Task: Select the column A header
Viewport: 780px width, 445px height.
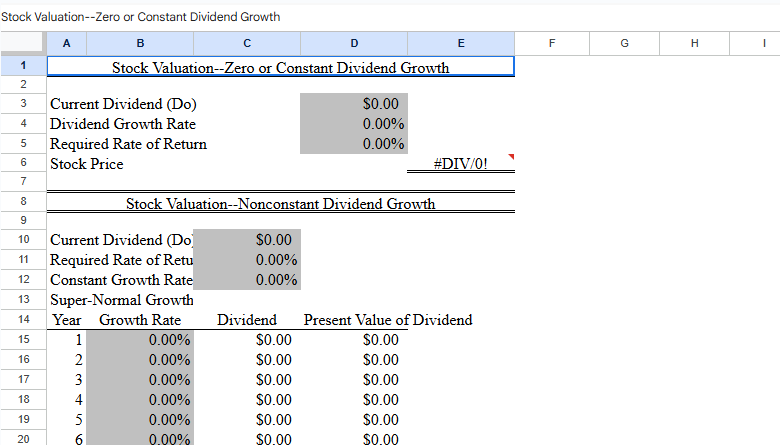Action: [66, 43]
